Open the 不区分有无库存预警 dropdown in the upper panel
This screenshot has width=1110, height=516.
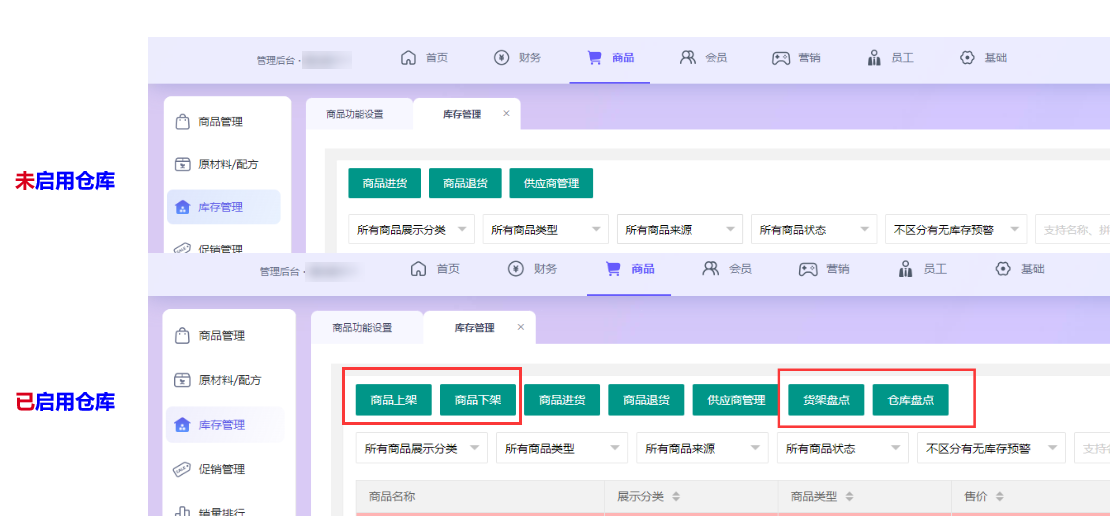[955, 229]
